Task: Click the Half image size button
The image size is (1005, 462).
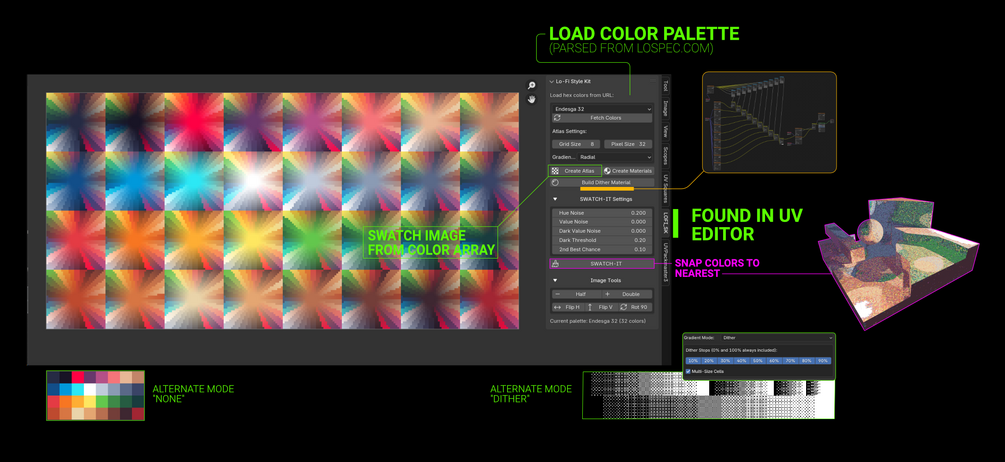Action: (576, 294)
